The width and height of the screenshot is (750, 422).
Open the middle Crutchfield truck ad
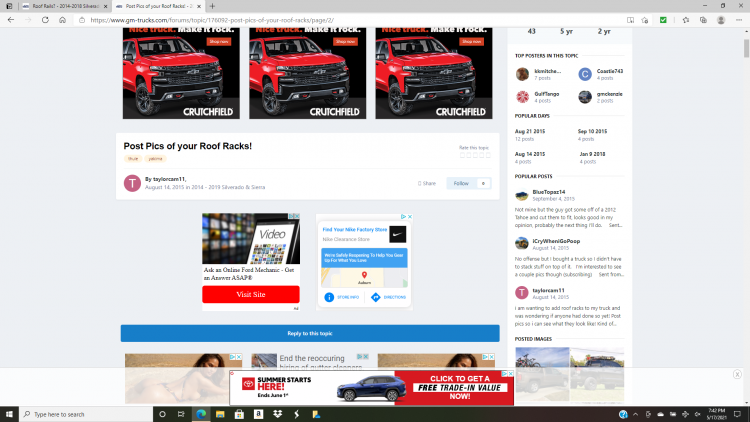(308, 73)
